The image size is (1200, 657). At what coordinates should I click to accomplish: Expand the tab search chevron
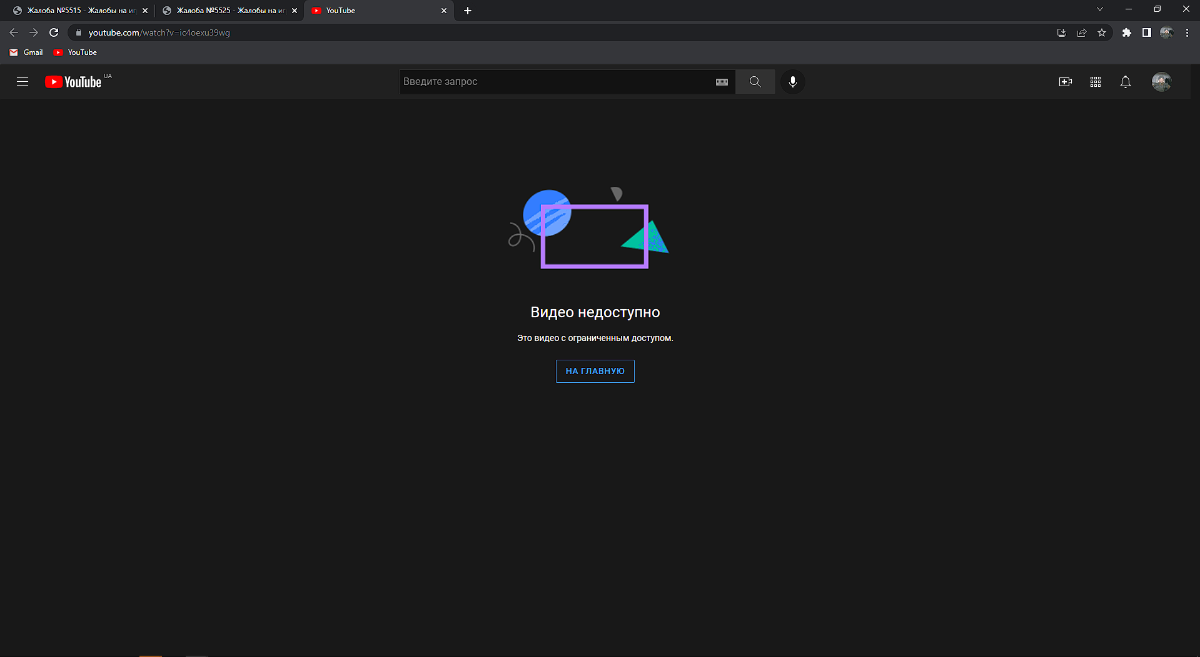(x=1100, y=10)
